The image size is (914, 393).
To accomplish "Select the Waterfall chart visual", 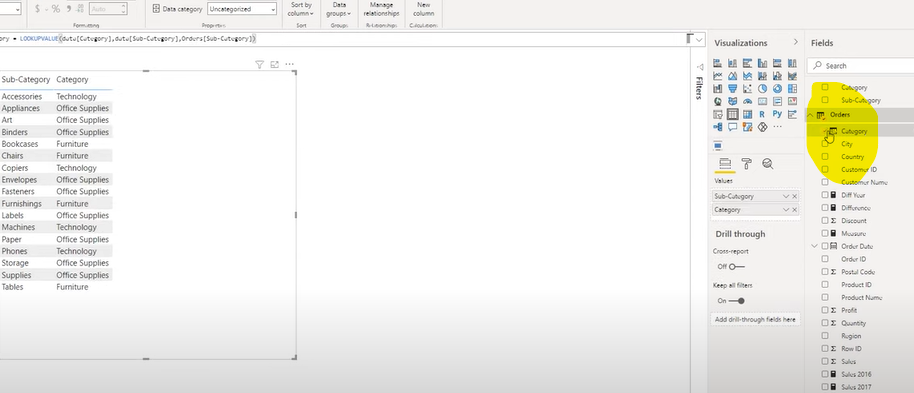I will pos(718,89).
